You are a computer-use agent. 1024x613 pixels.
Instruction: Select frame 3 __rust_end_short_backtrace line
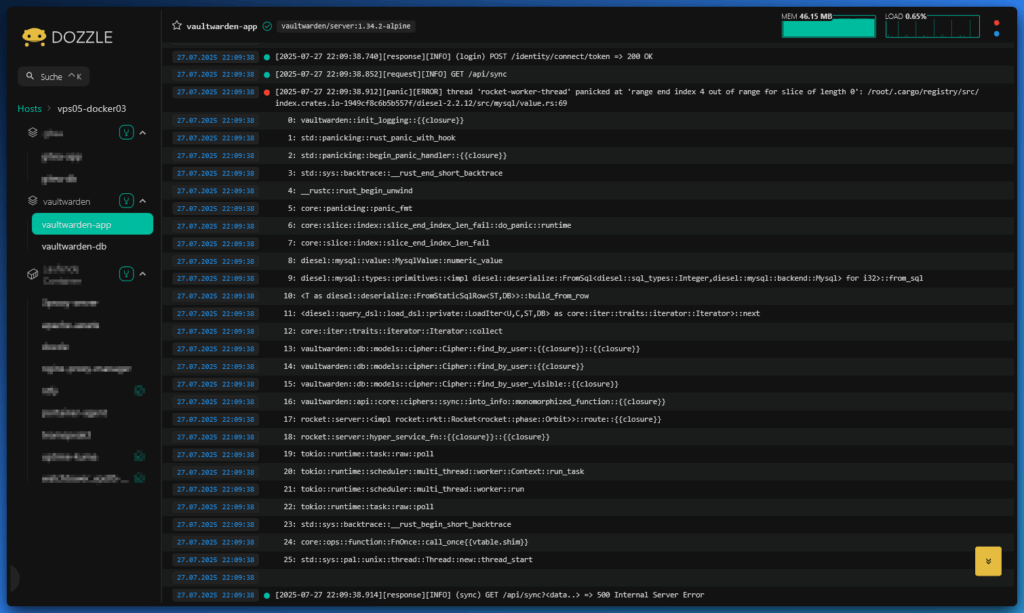(395, 173)
